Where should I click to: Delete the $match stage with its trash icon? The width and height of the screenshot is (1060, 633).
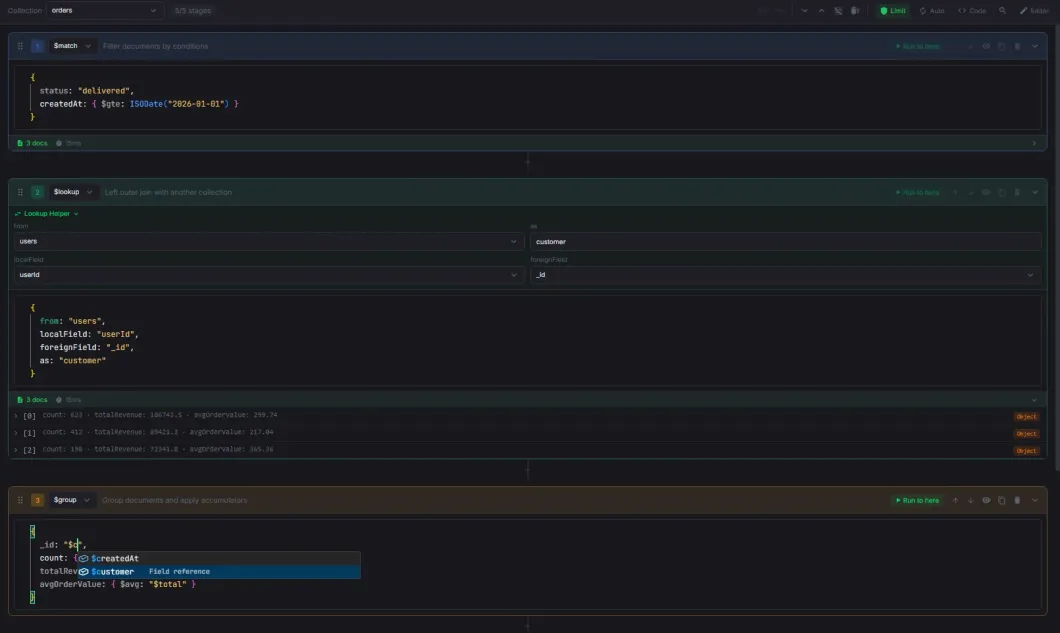pyautogui.click(x=1017, y=45)
